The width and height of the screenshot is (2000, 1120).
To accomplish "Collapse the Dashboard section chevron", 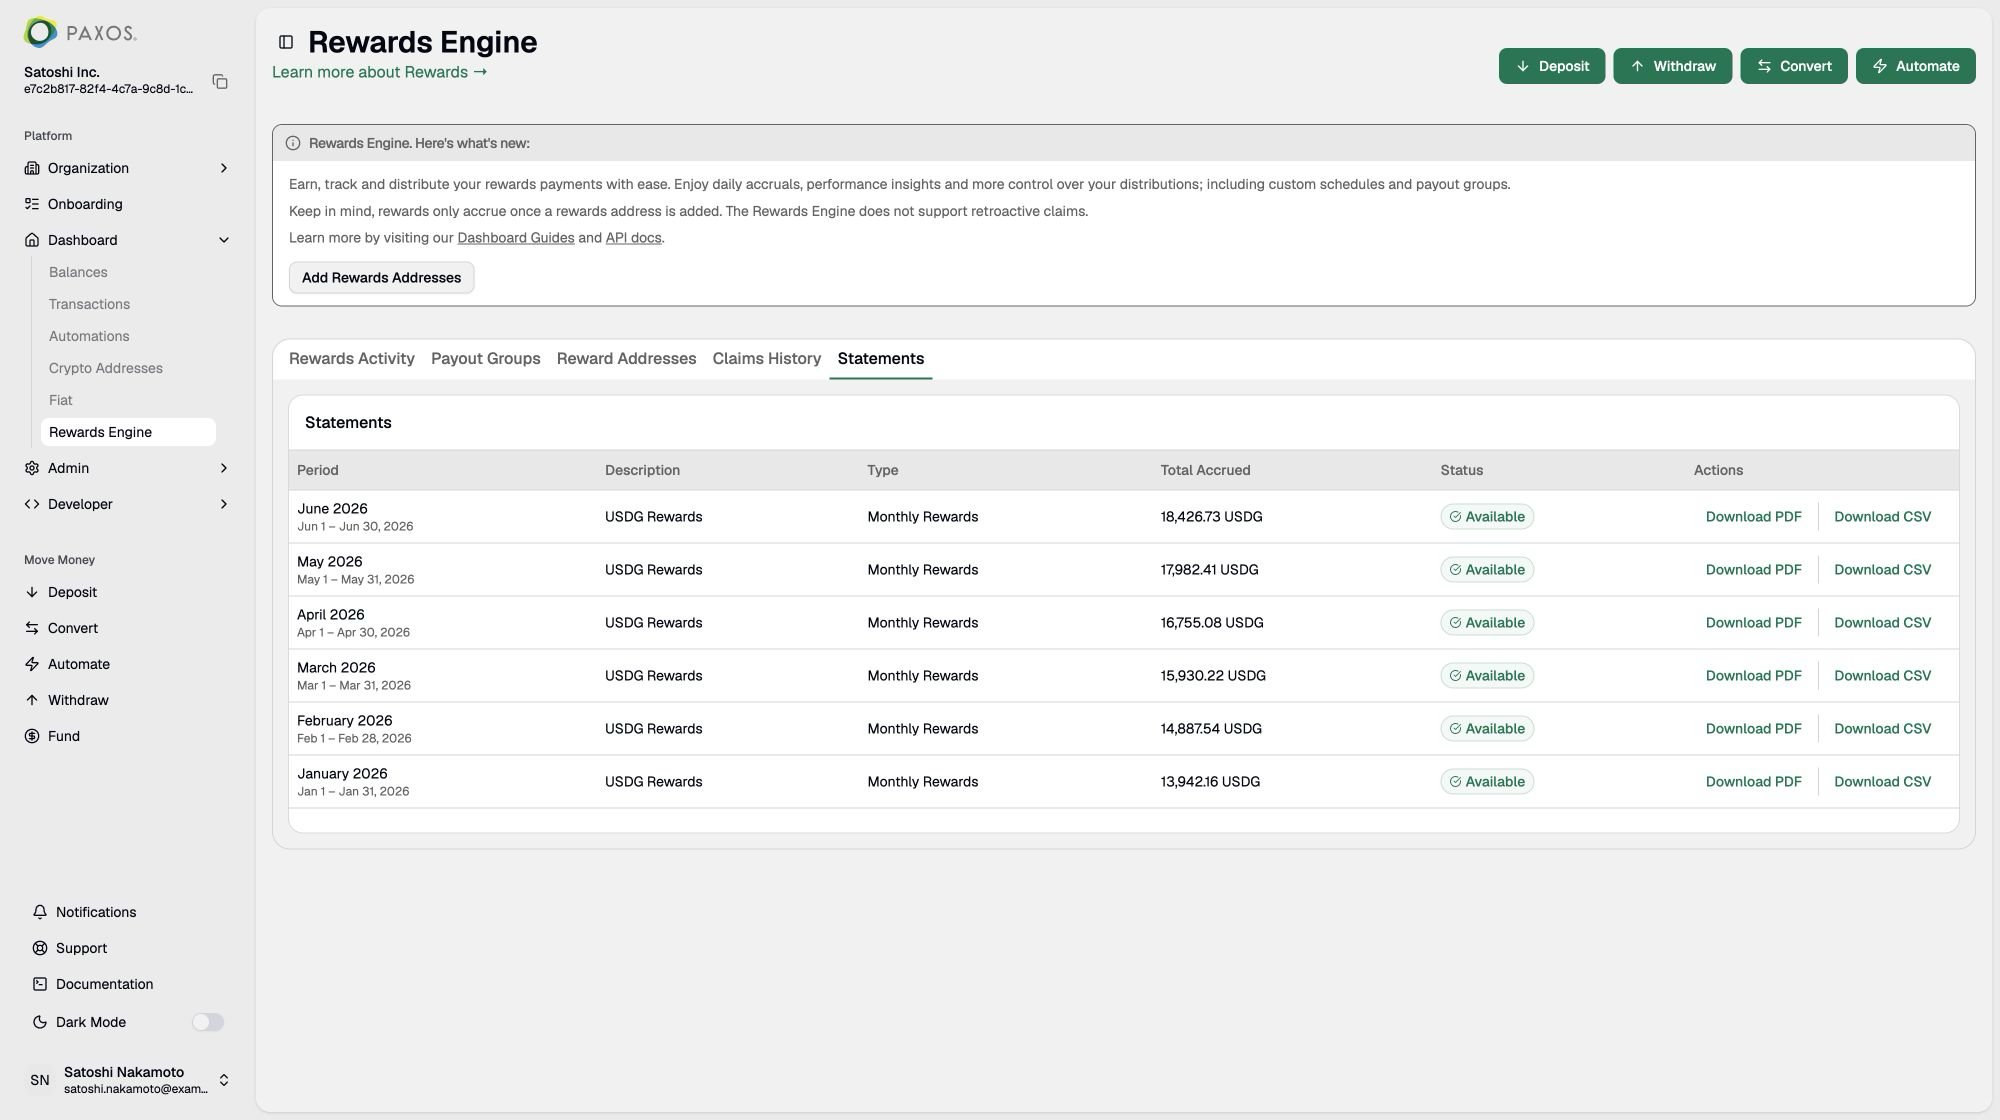I will (224, 240).
